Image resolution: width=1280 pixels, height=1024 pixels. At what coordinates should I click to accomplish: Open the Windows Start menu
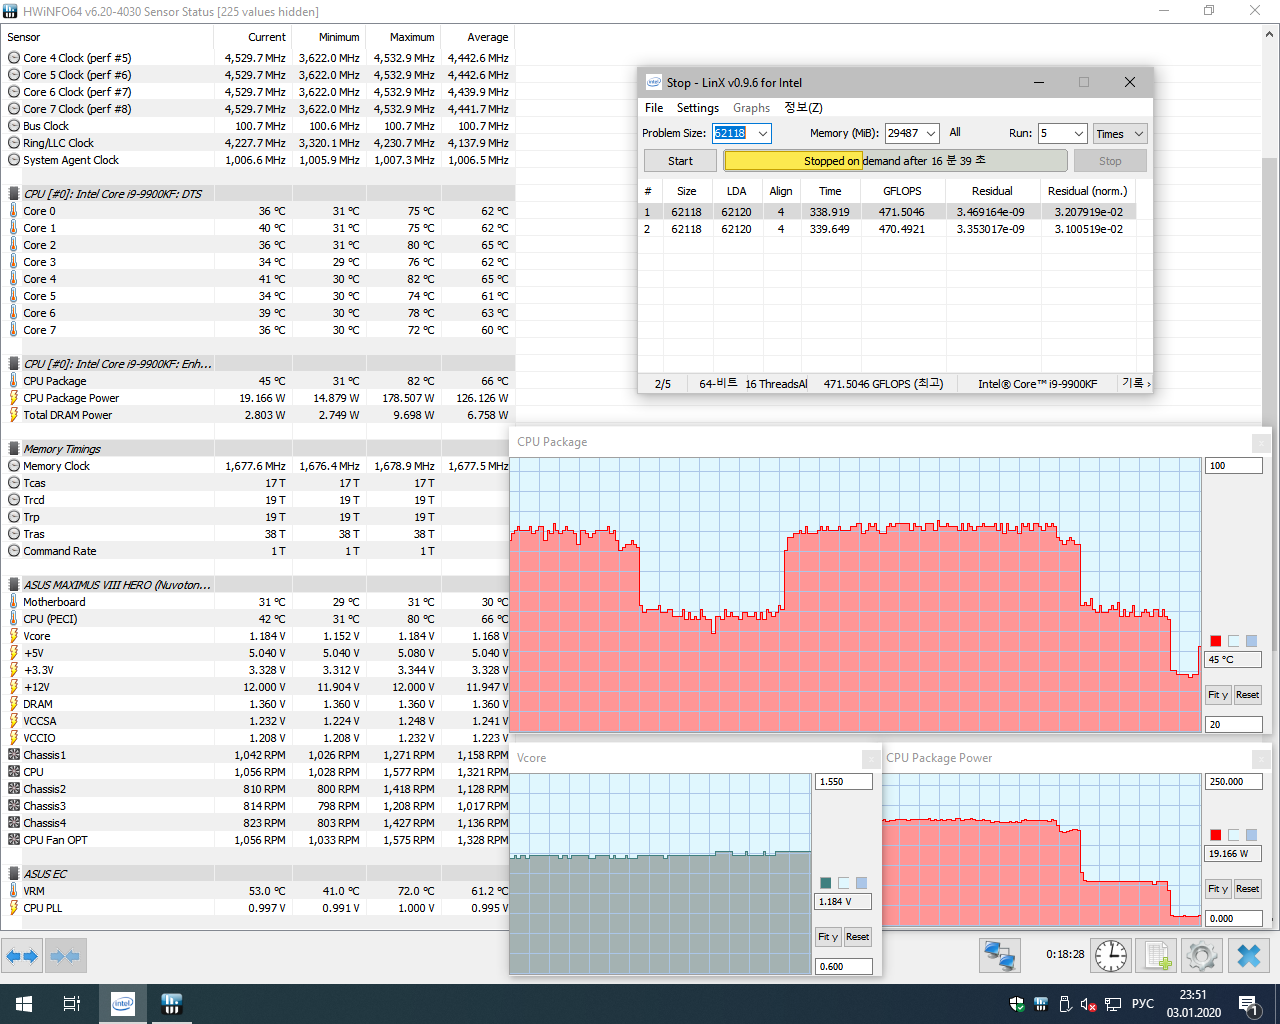[x=24, y=1004]
